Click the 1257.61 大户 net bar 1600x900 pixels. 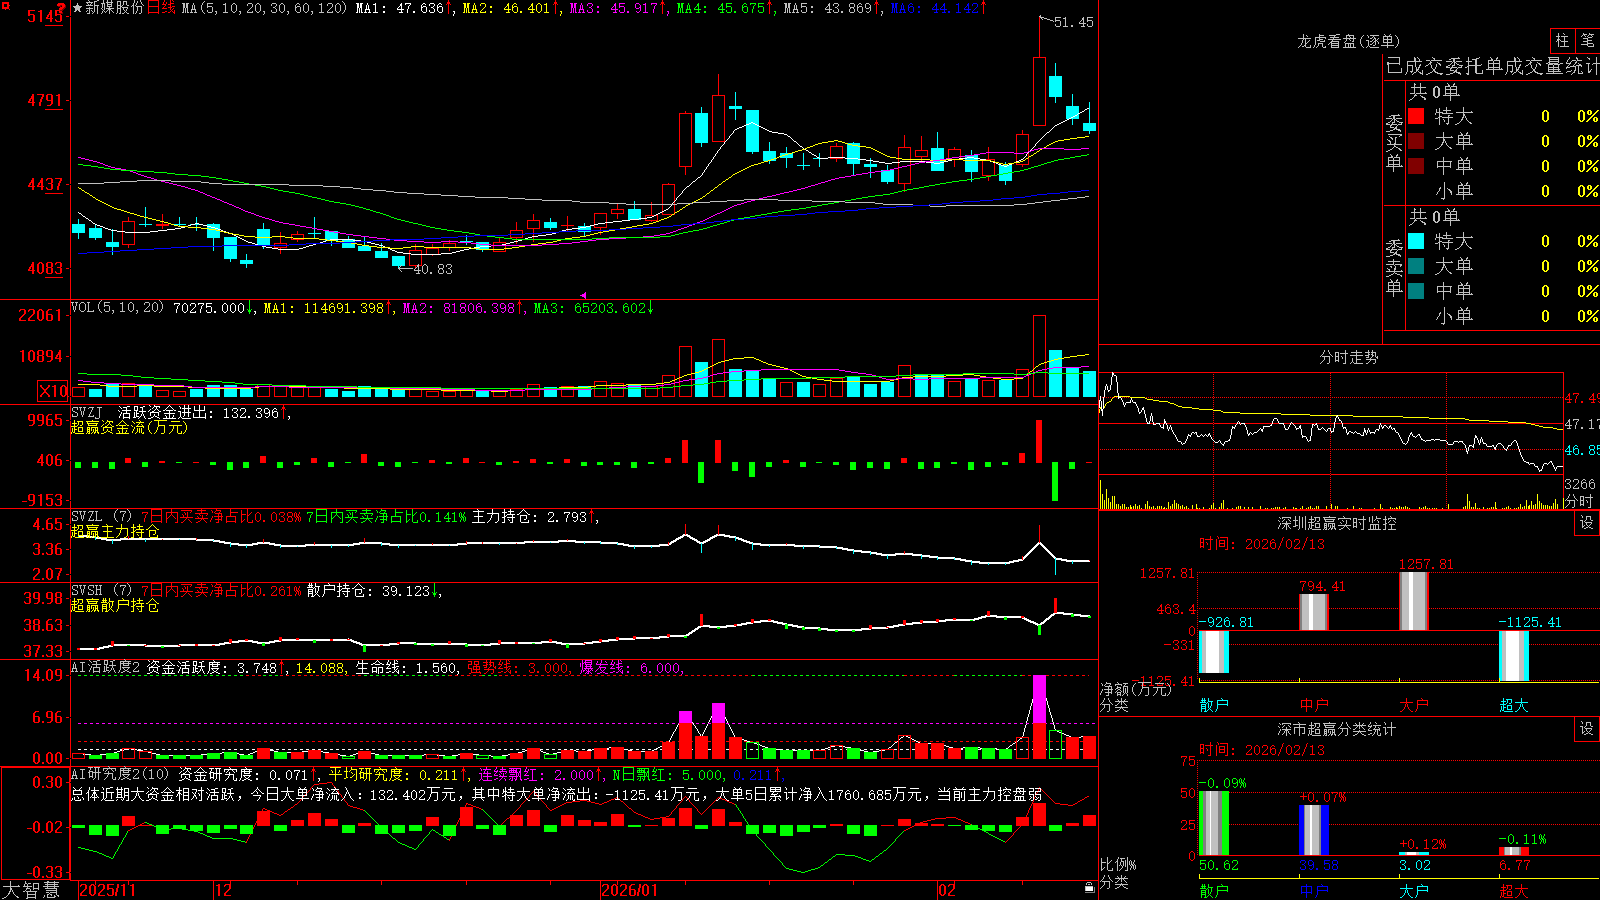(x=1414, y=601)
